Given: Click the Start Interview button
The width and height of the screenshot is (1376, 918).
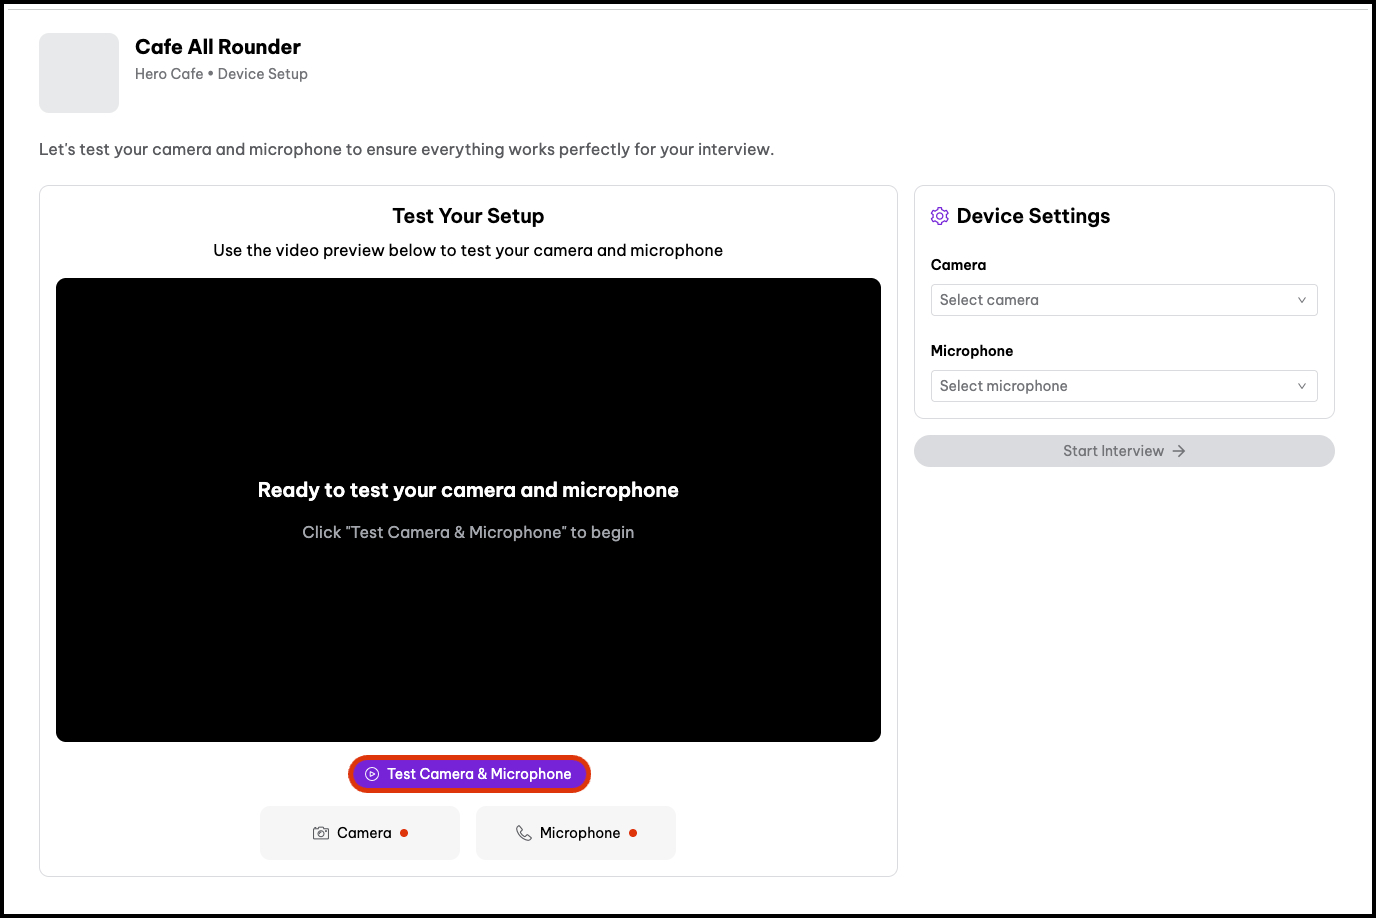Looking at the screenshot, I should (x=1123, y=451).
